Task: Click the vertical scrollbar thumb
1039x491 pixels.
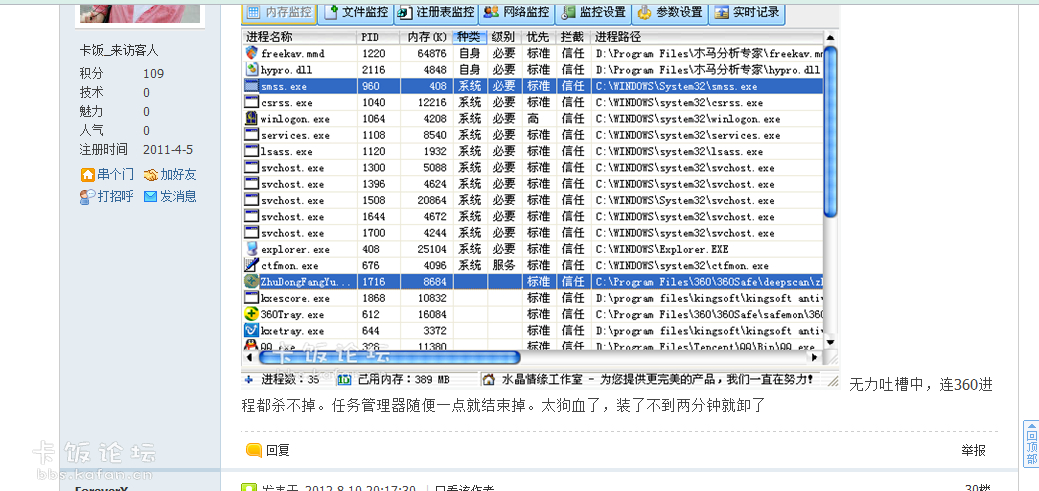Action: tap(830, 131)
